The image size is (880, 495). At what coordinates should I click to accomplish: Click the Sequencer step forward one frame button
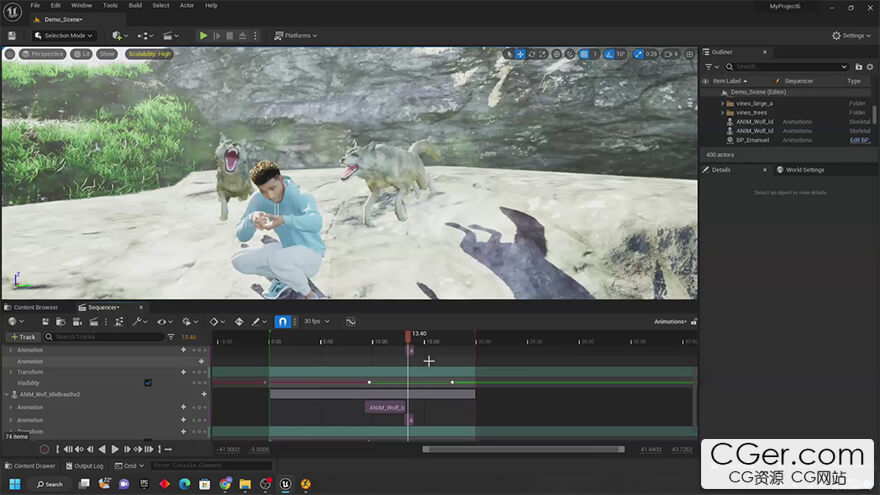click(127, 449)
